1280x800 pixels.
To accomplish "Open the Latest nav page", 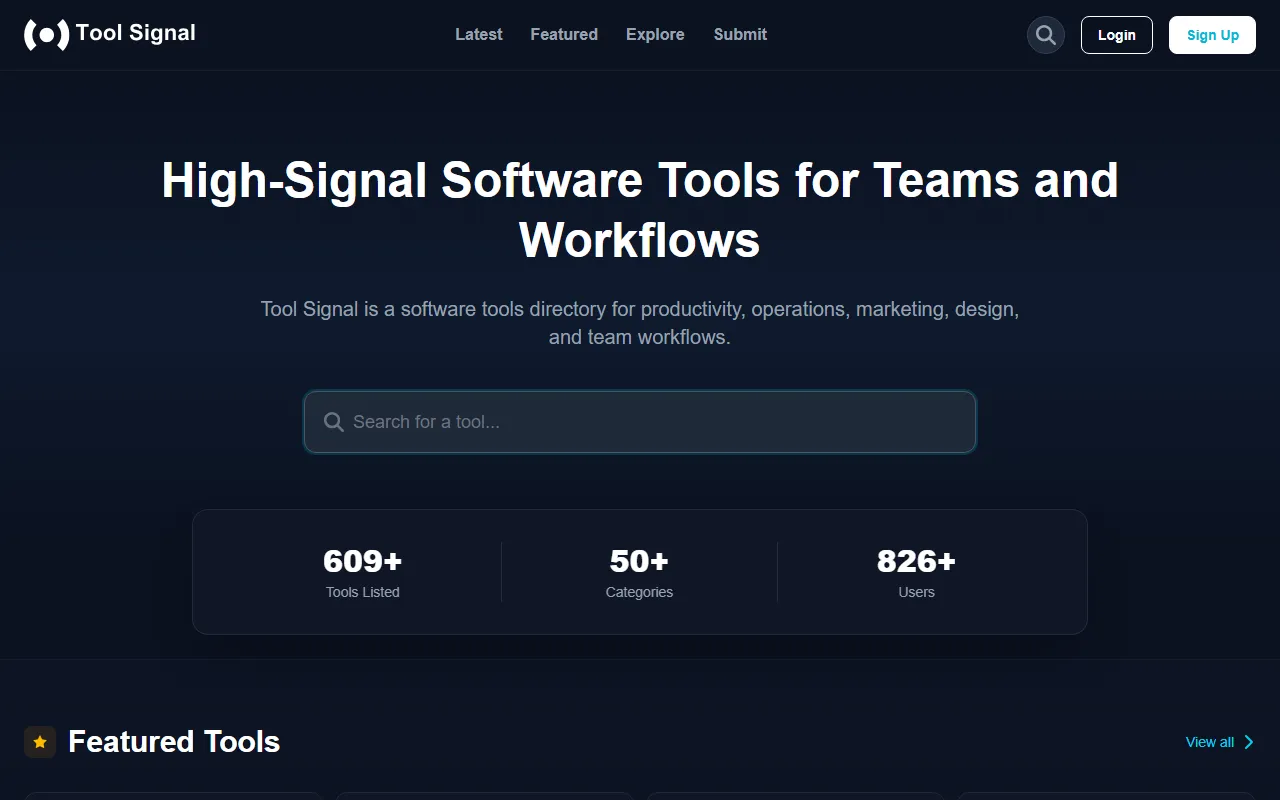I will click(478, 35).
